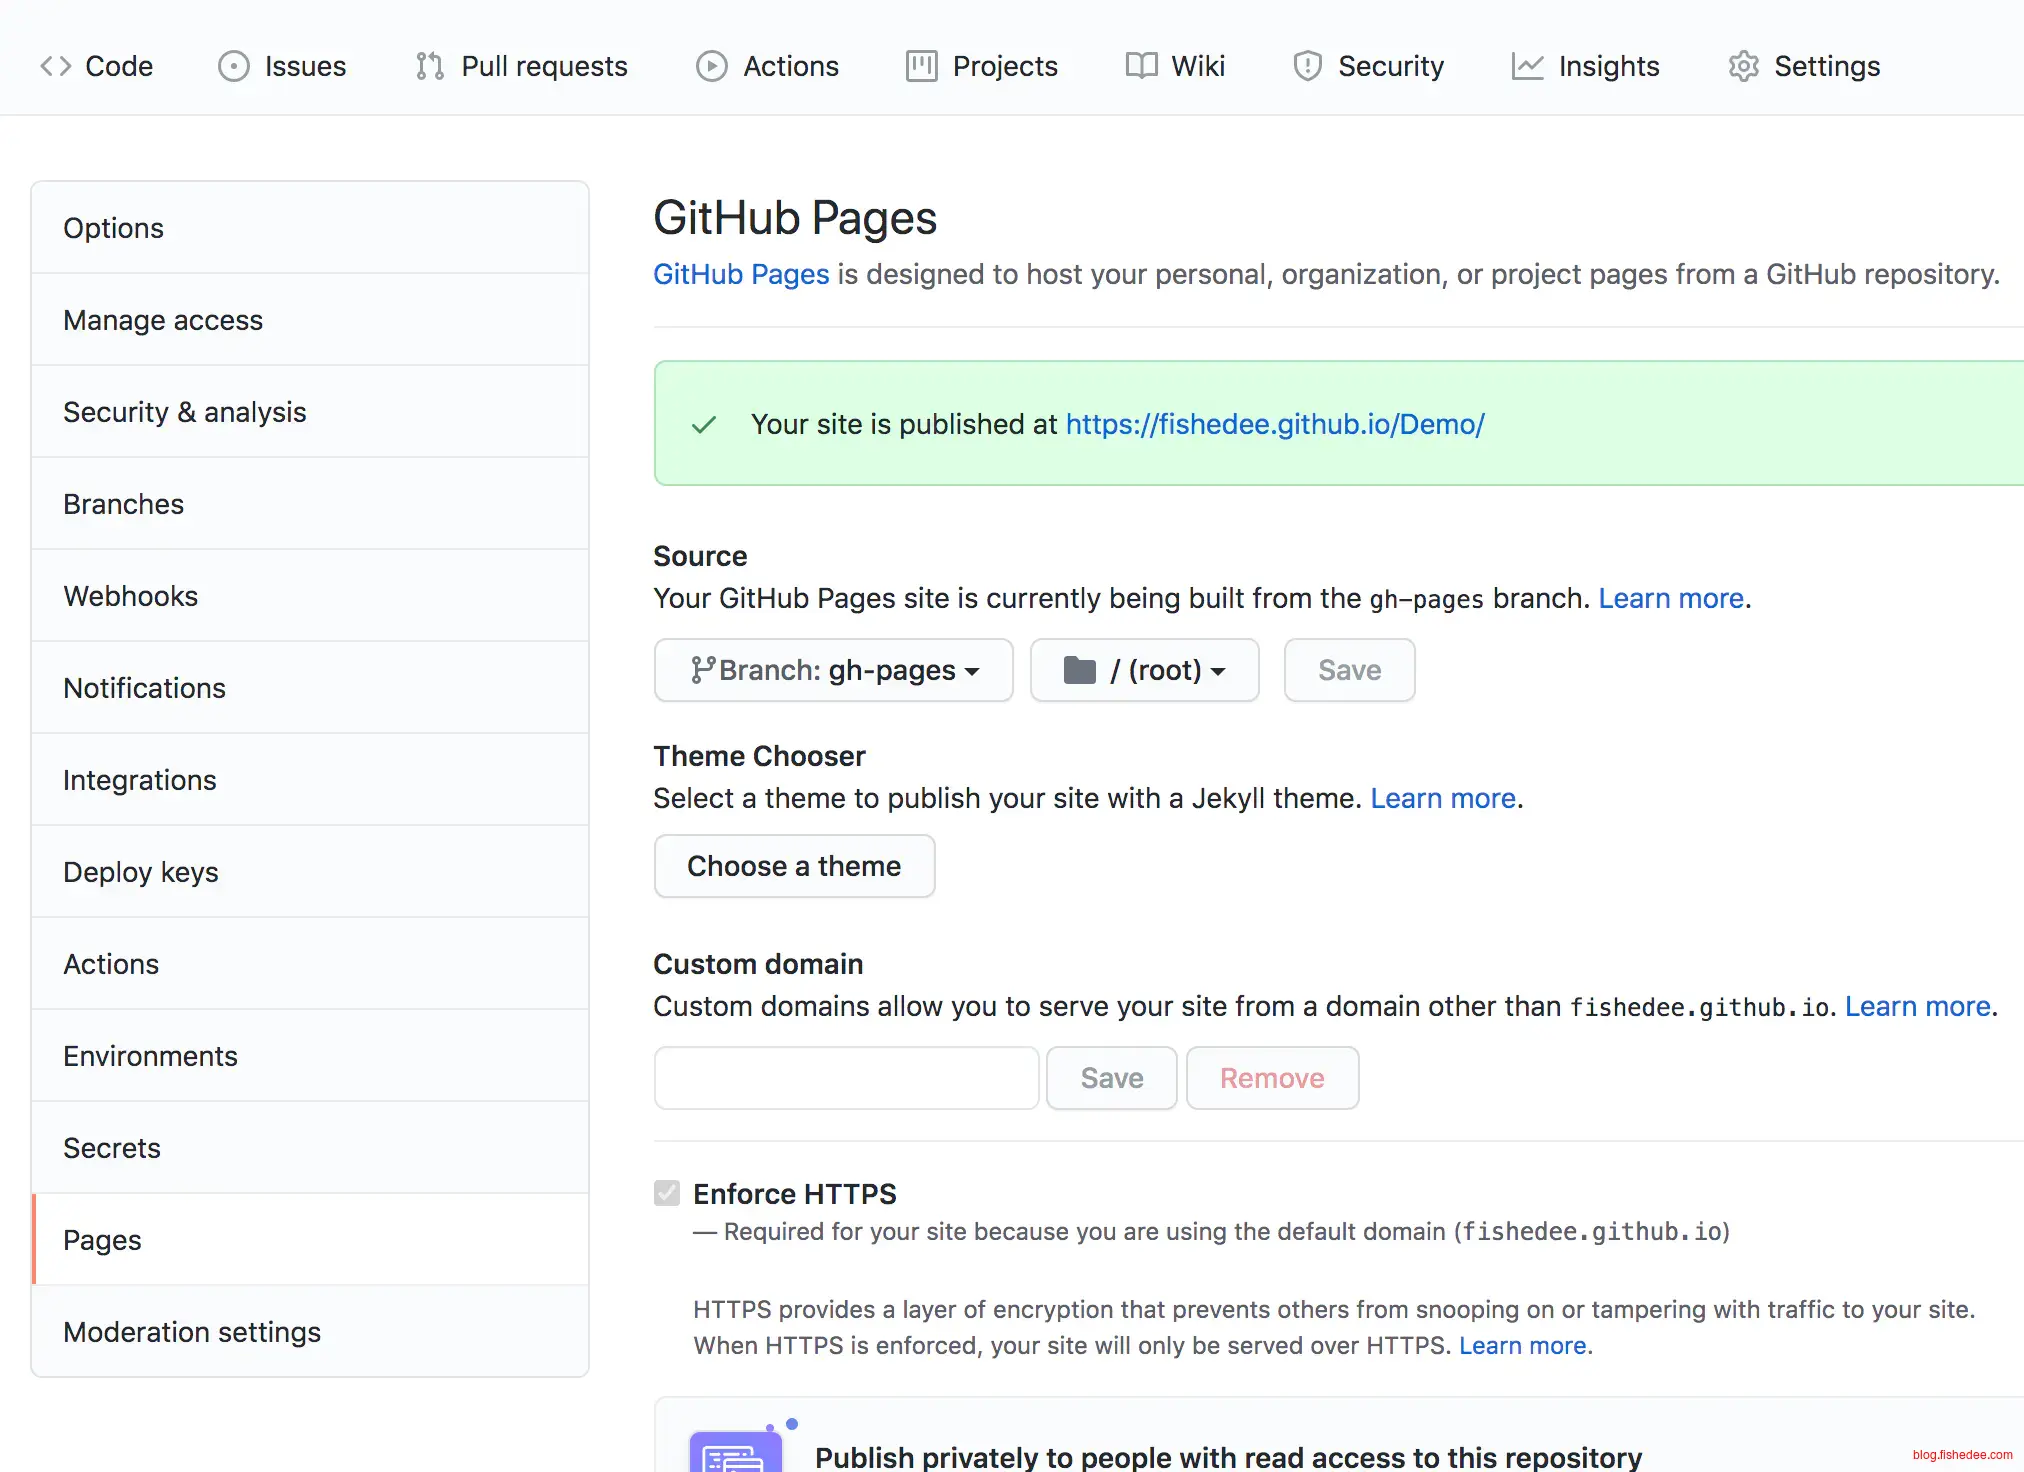The image size is (2024, 1472).
Task: Click the Actions play icon
Action: point(711,66)
